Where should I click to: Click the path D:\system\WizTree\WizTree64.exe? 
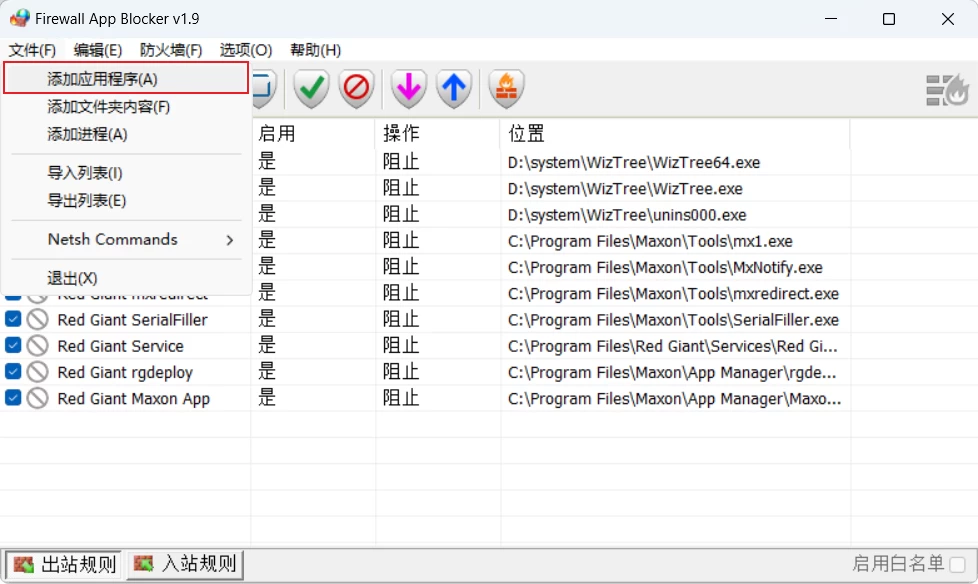pyautogui.click(x=634, y=163)
